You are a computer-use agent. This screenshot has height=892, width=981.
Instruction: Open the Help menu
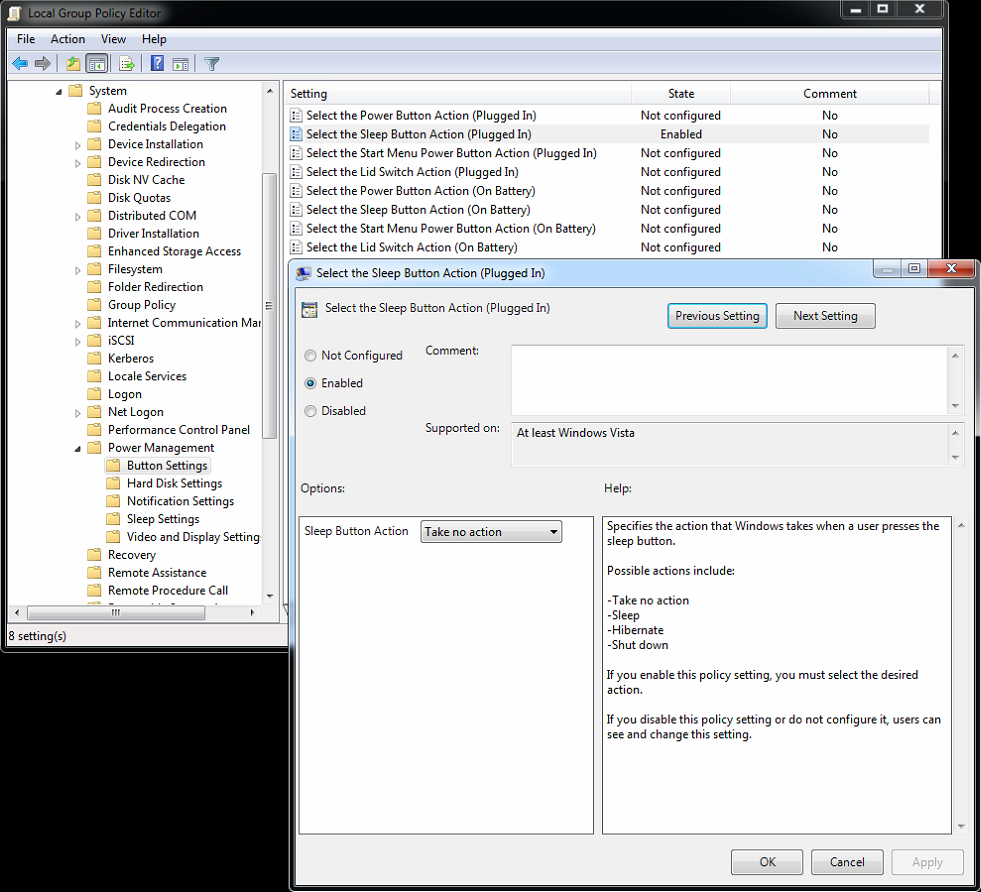coord(154,39)
